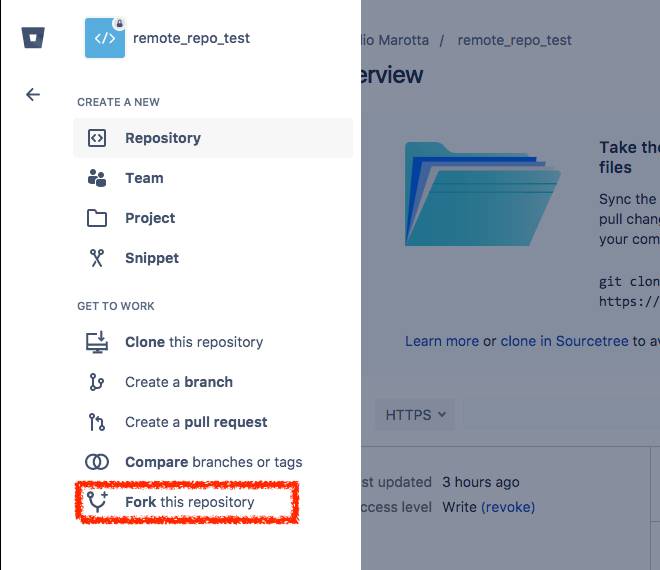Viewport: 660px width, 570px height.
Task: Click the Project folder icon
Action: 97,218
